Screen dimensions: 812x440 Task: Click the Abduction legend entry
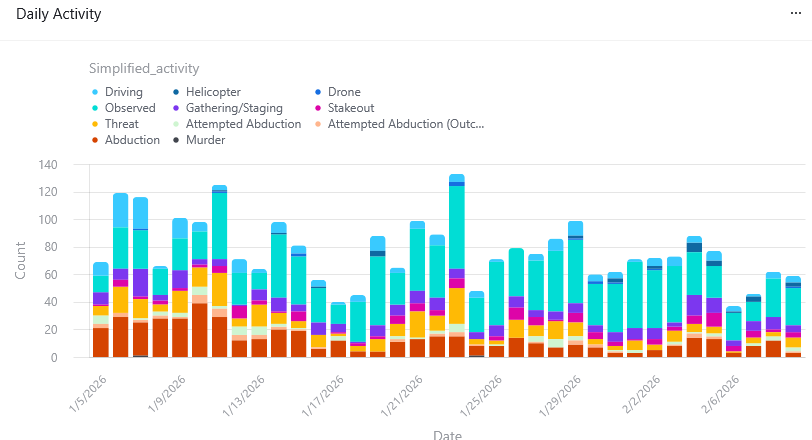tap(132, 140)
